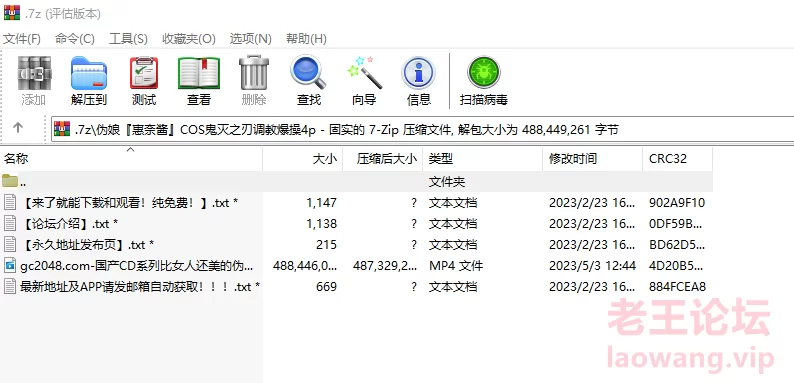Open the 选项(N) menu

251,39
